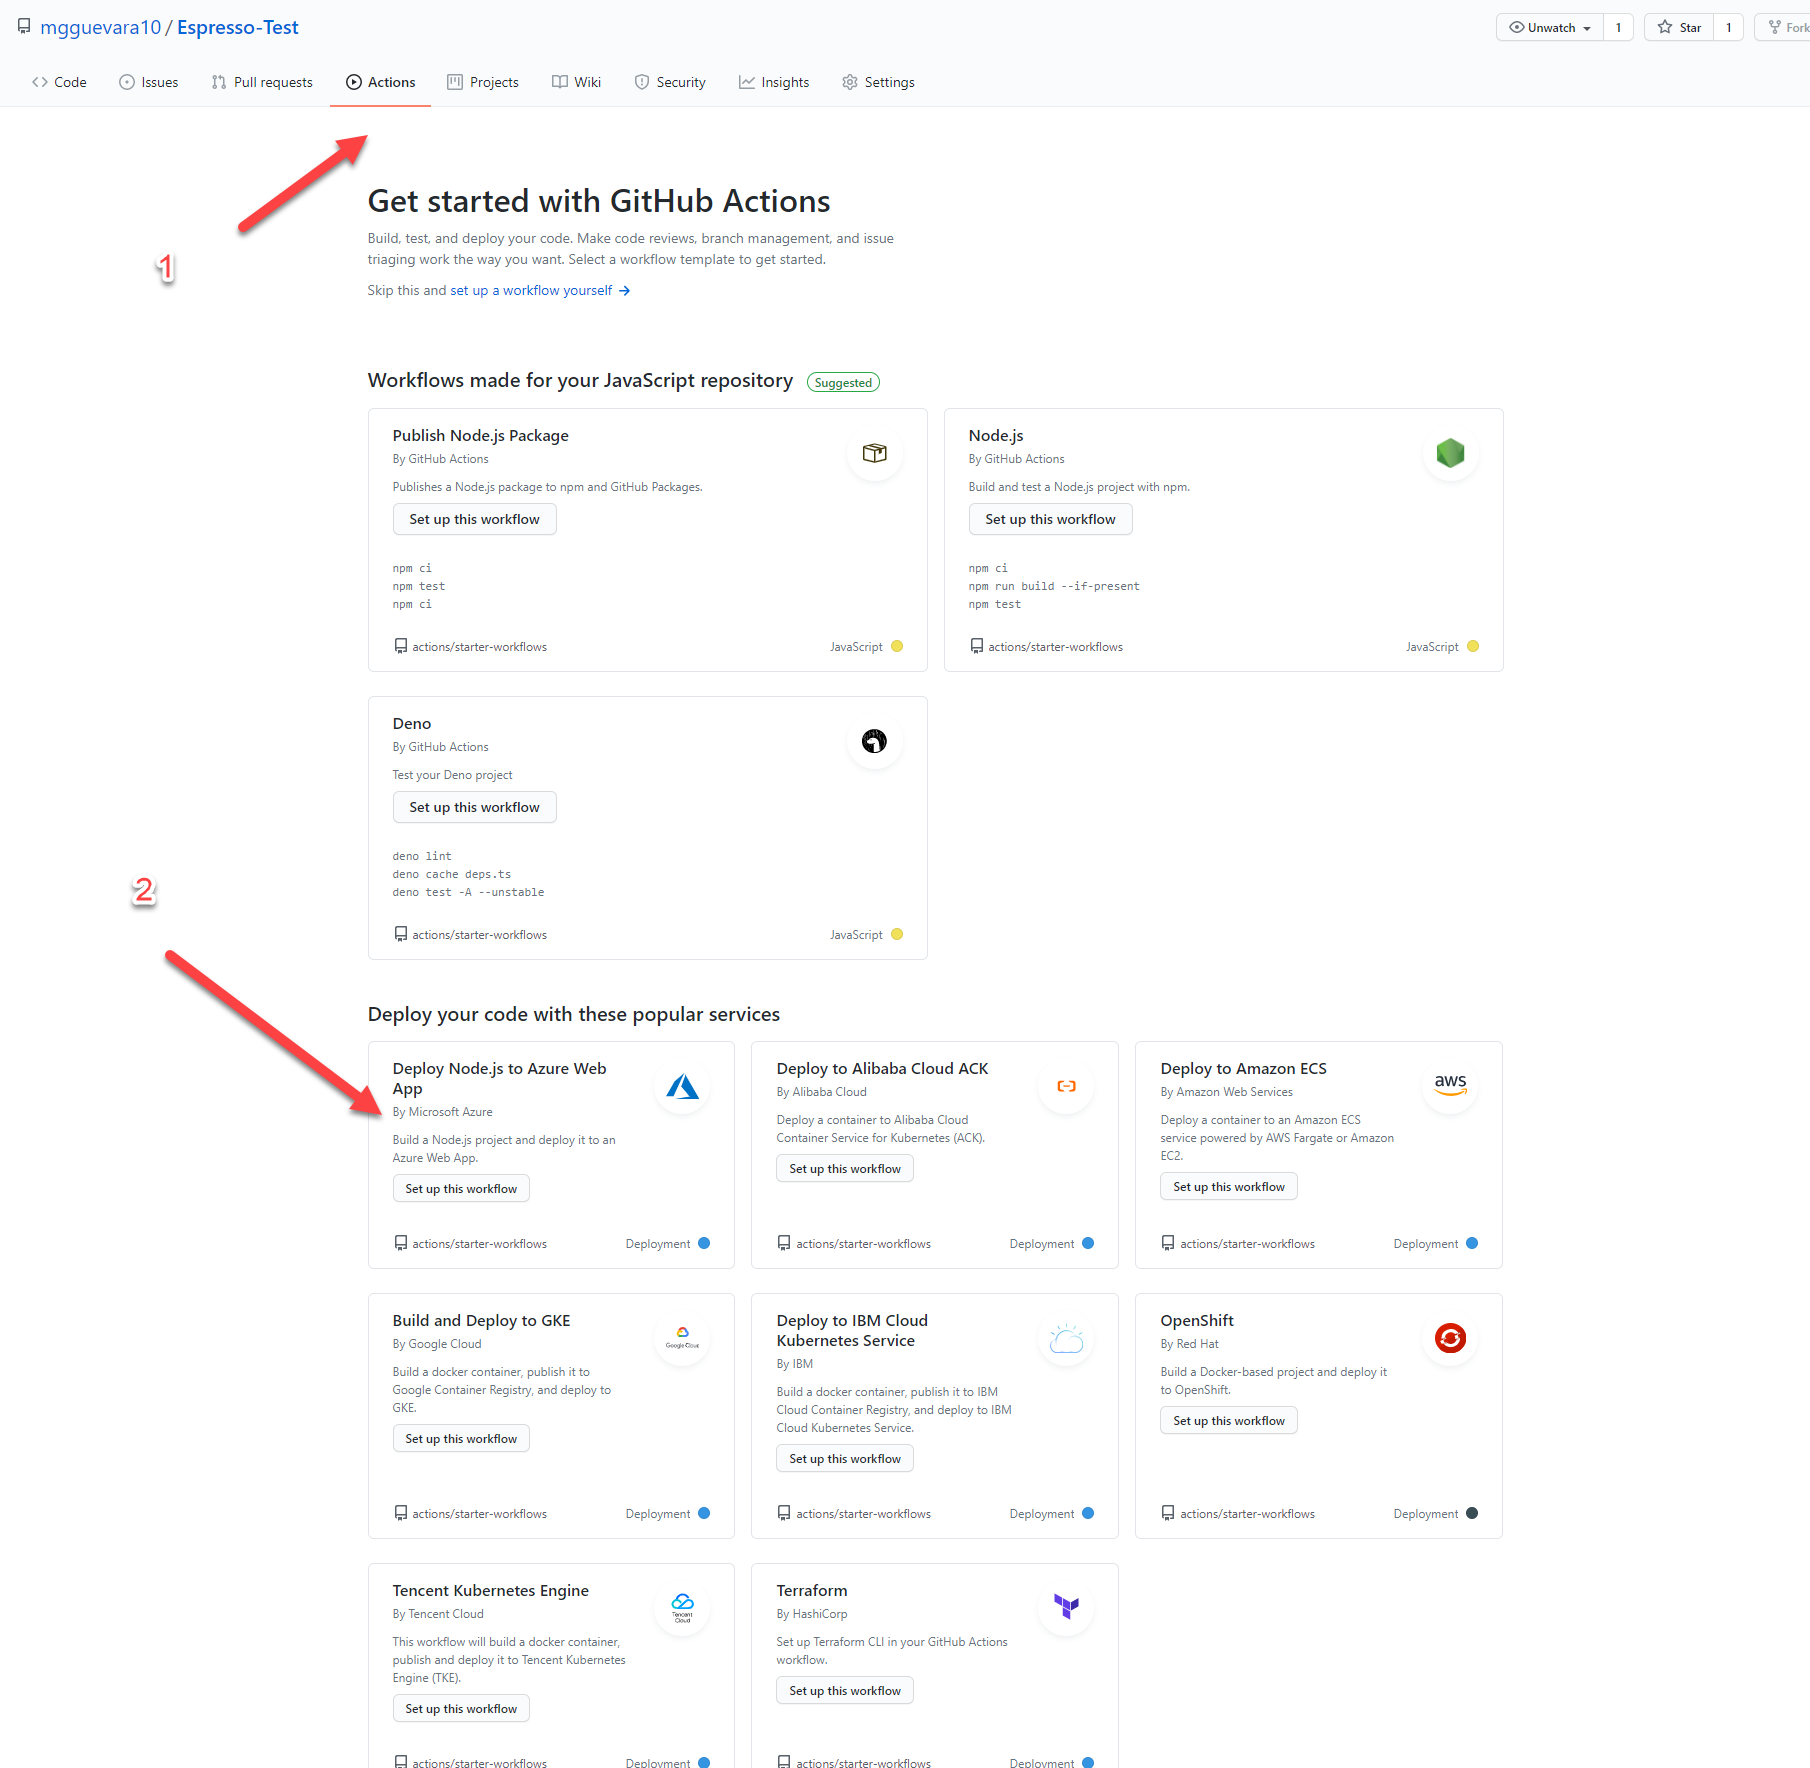Viewport: 1810px width, 1768px height.
Task: Click the By Microsoft Azure text
Action: point(442,1112)
